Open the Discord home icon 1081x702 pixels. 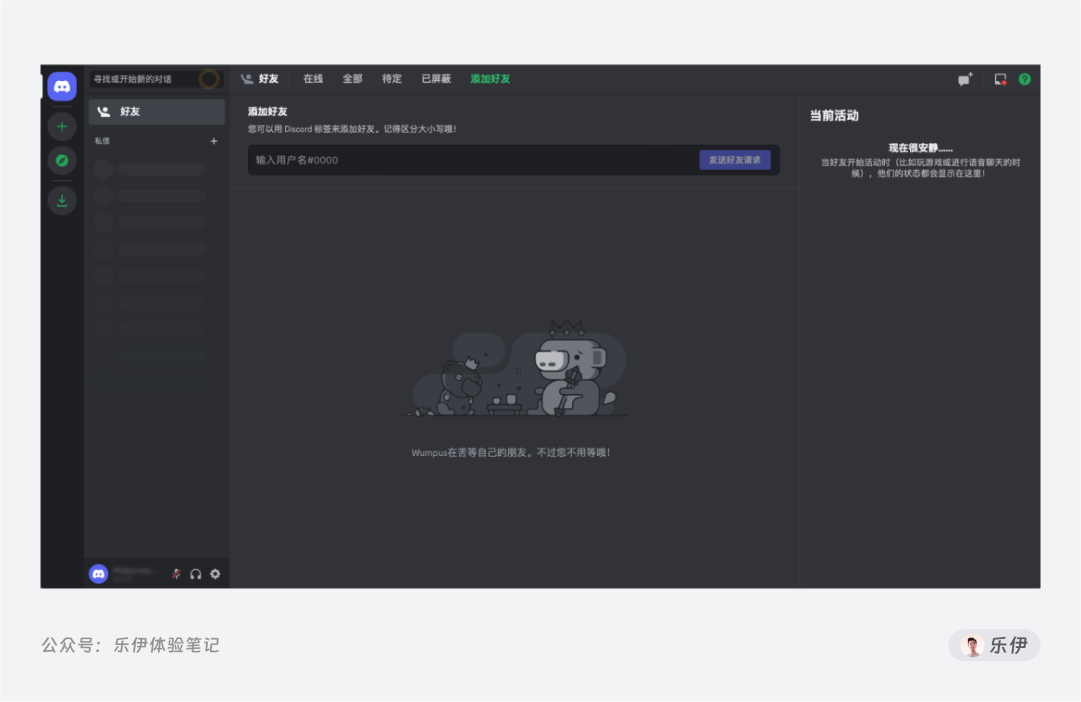tap(62, 86)
